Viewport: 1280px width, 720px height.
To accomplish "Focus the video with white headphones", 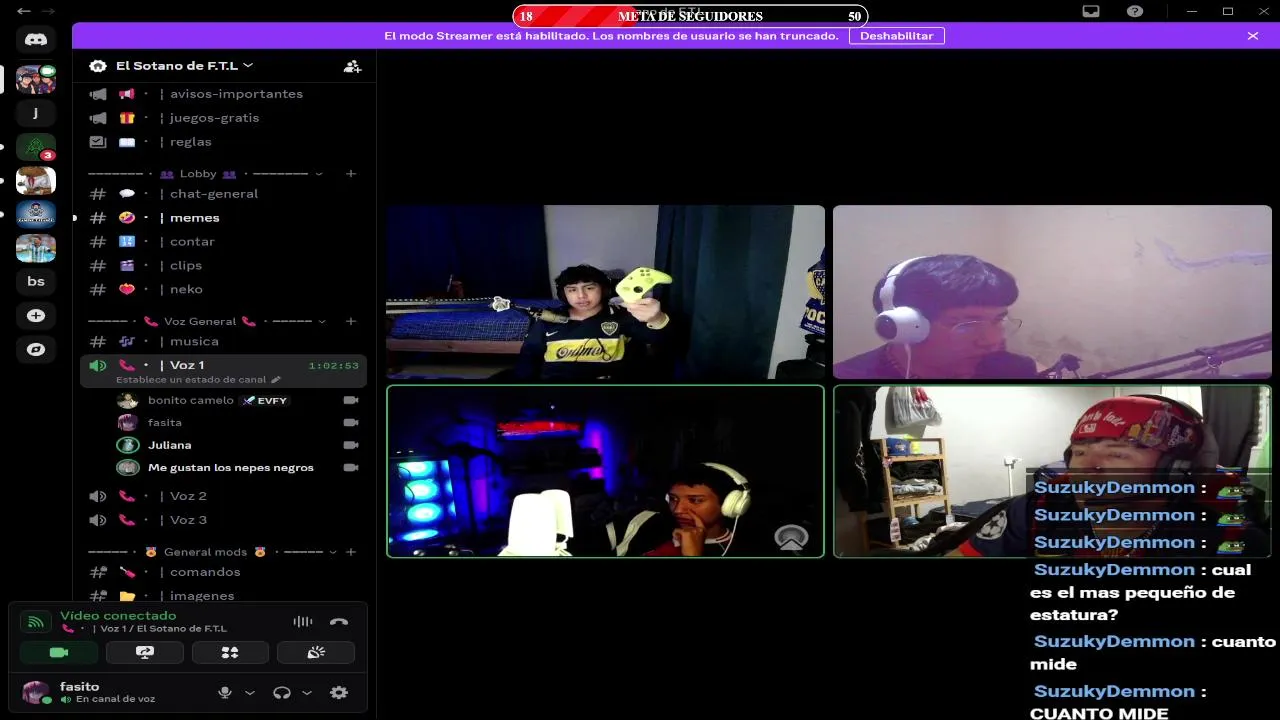I will [1052, 292].
